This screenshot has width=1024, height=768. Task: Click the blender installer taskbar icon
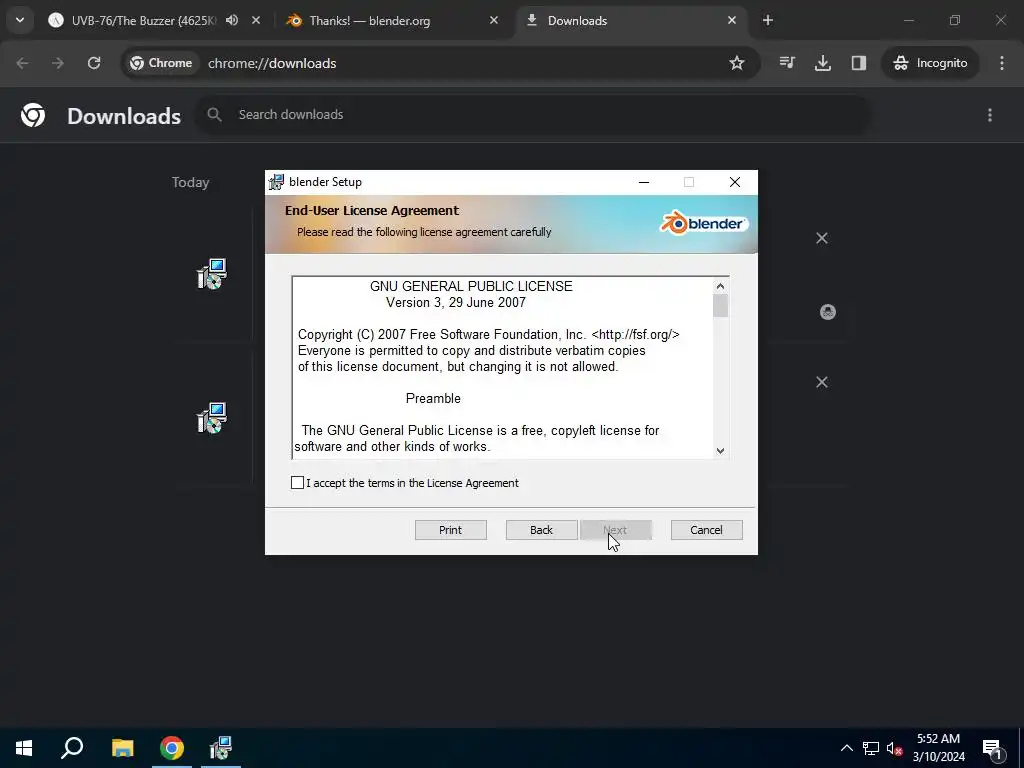[221, 748]
